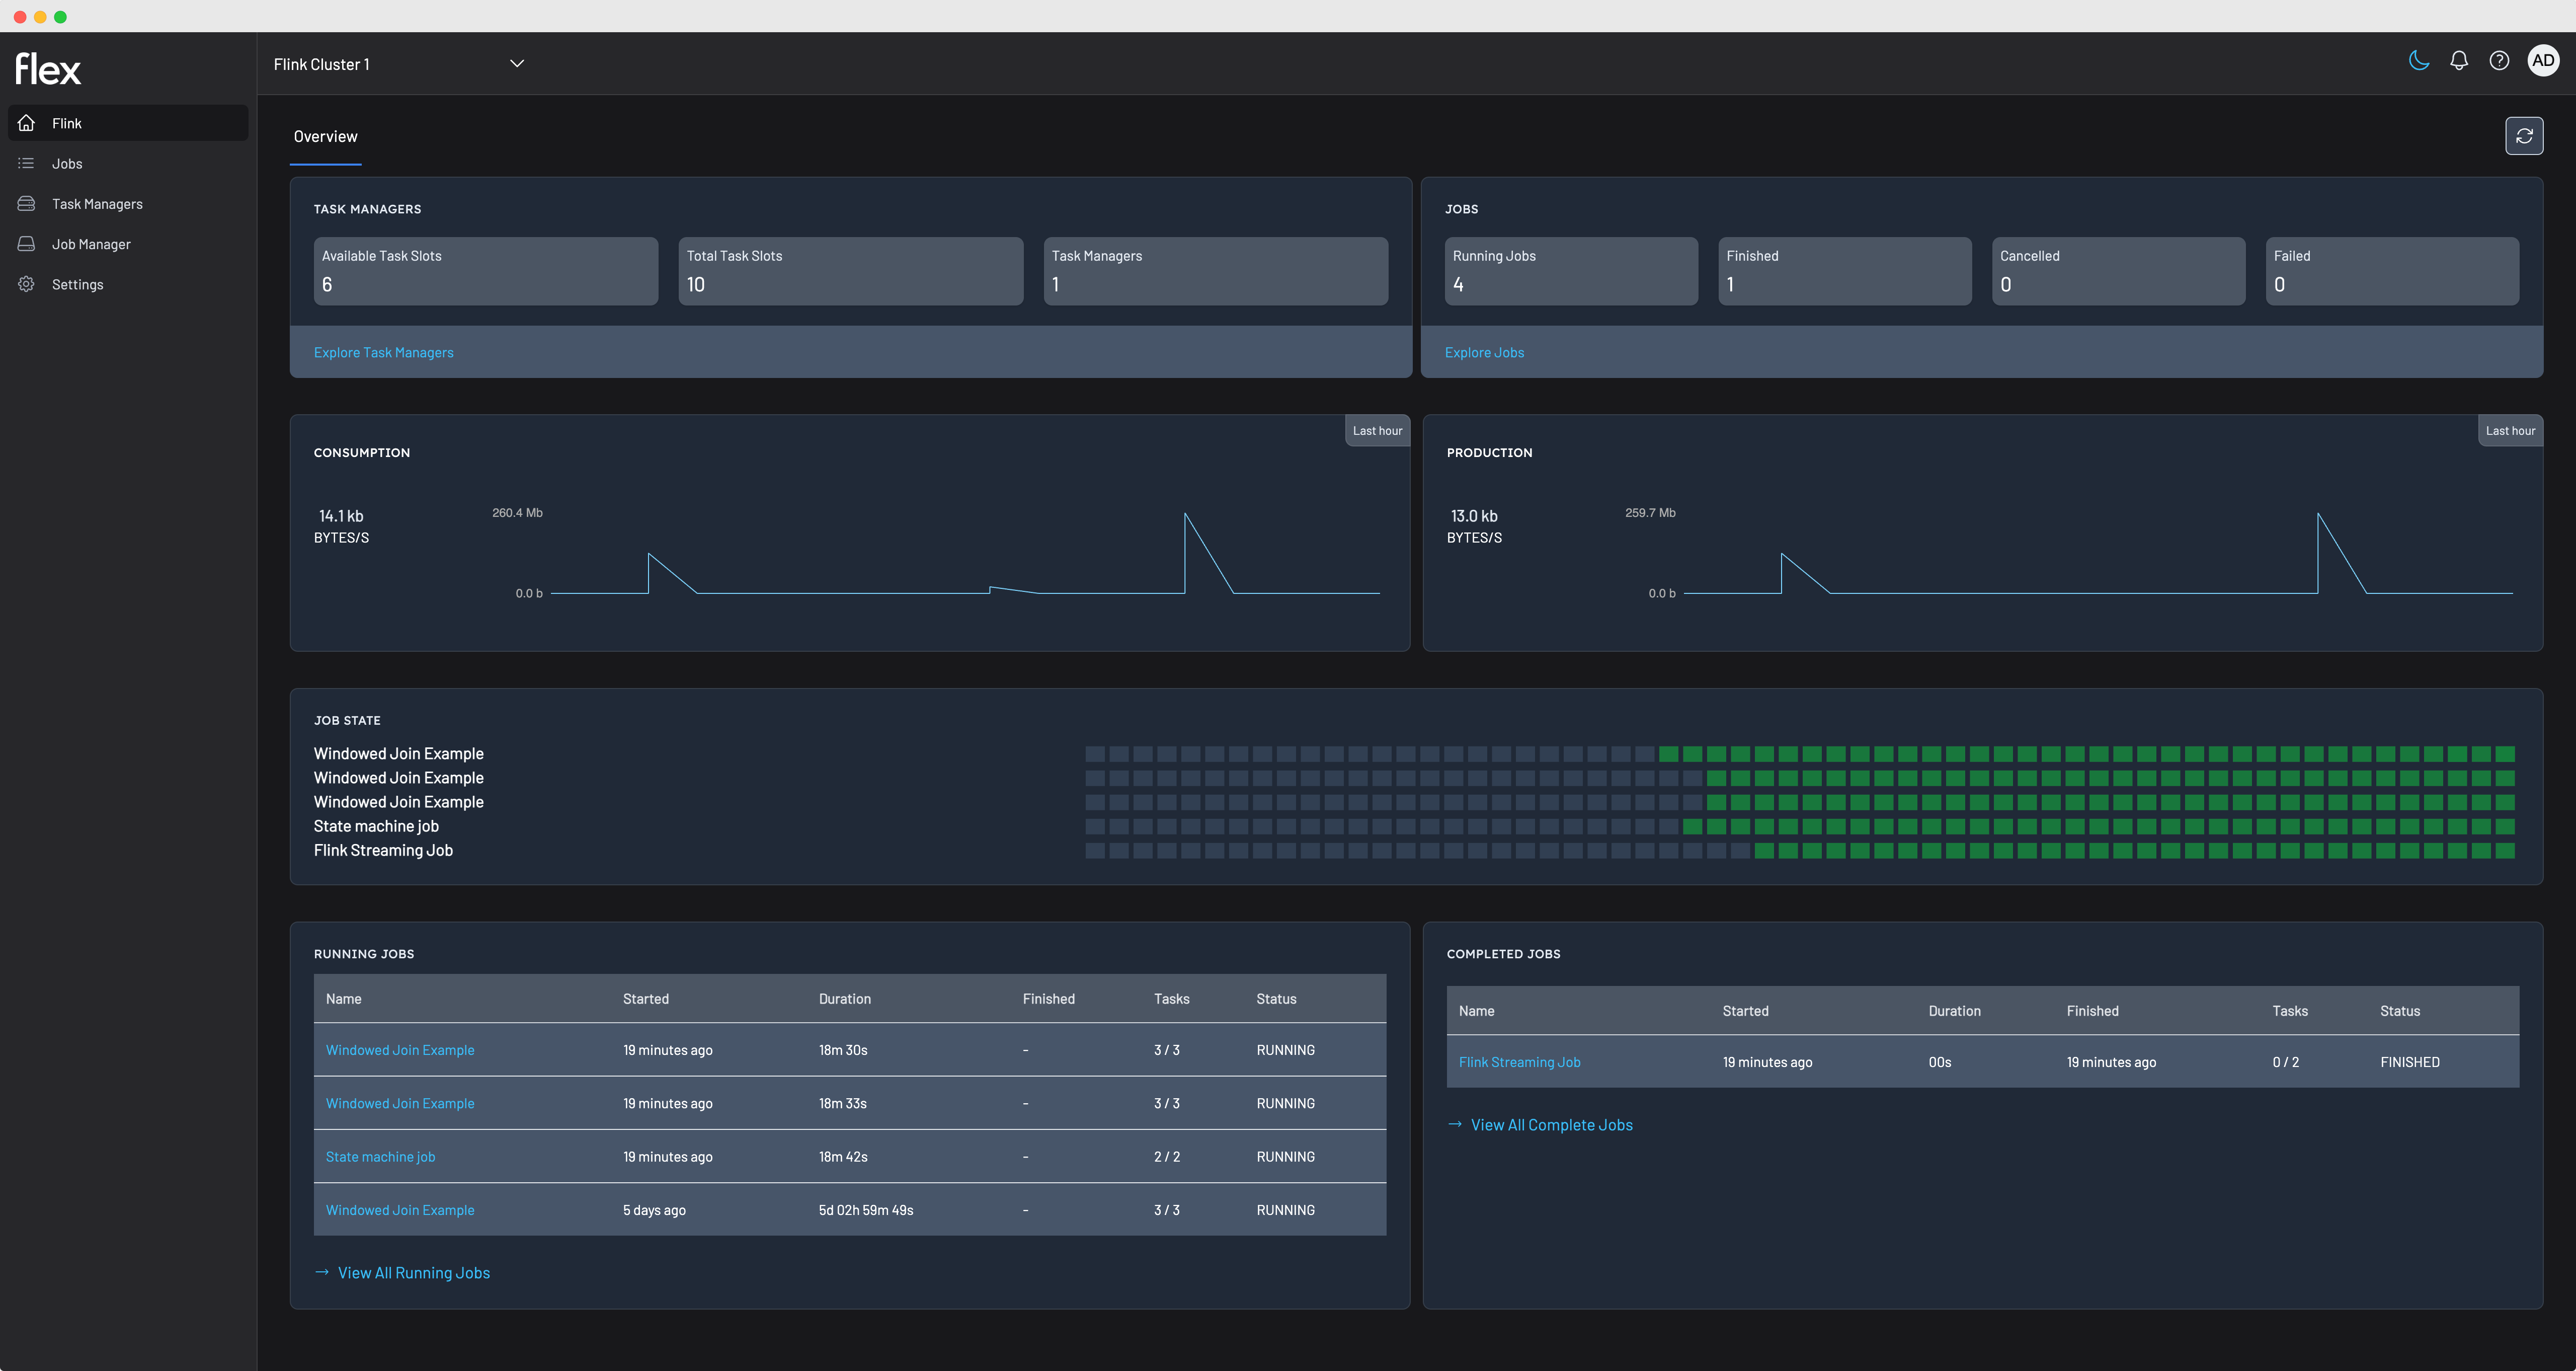Image resolution: width=2576 pixels, height=1371 pixels.
Task: Open Flink Streaming Job in completed jobs
Action: pos(1519,1062)
